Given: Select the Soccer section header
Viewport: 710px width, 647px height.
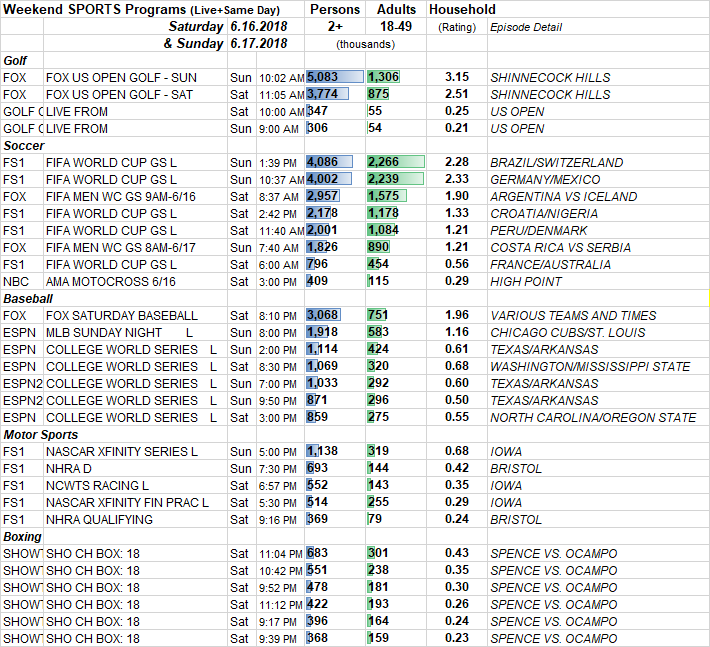Looking at the screenshot, I should [24, 145].
